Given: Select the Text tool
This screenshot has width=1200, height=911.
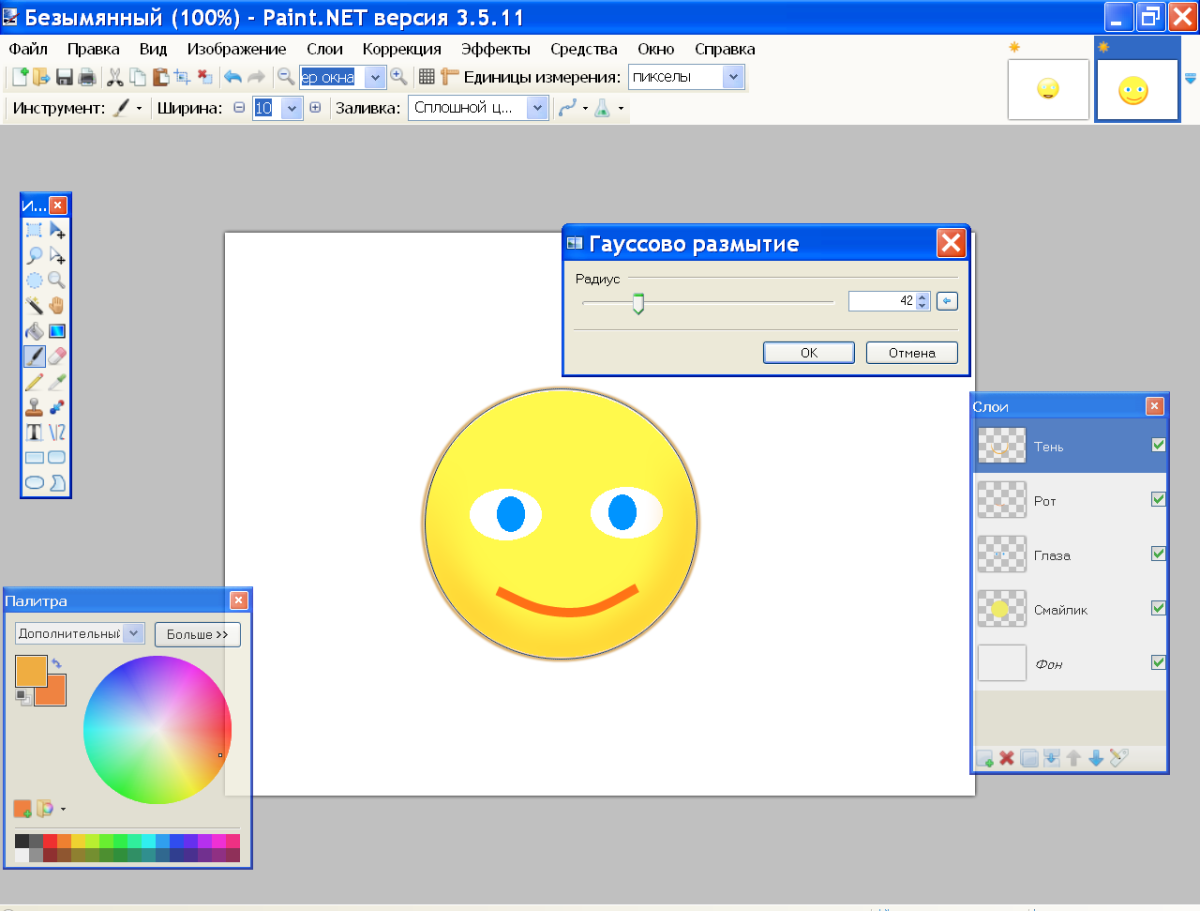Looking at the screenshot, I should click(34, 432).
